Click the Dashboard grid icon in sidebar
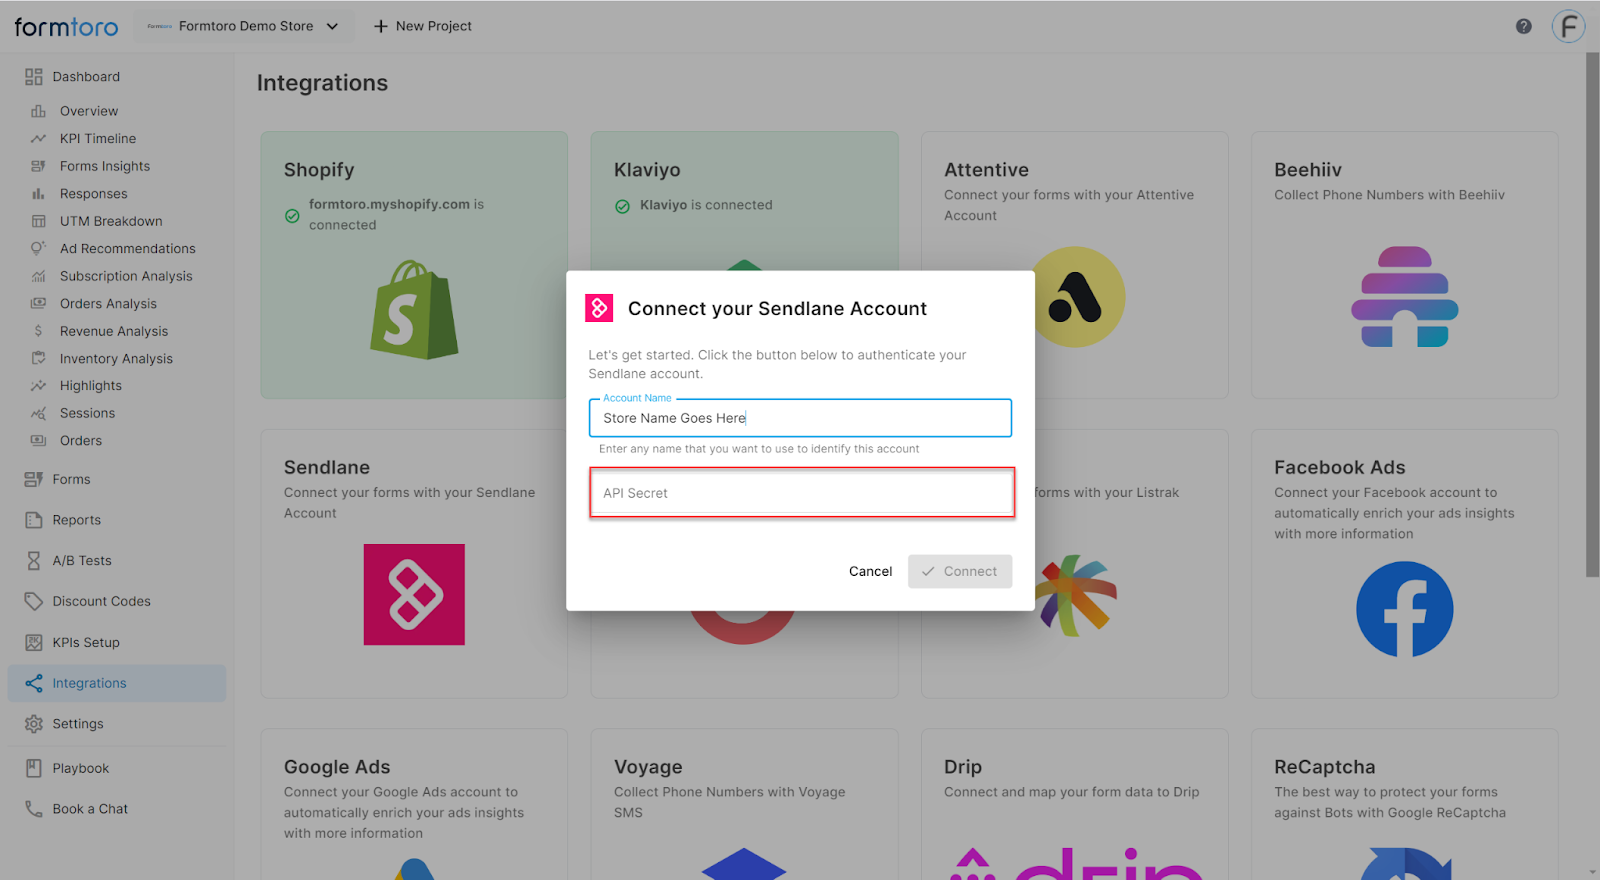1600x880 pixels. [34, 77]
